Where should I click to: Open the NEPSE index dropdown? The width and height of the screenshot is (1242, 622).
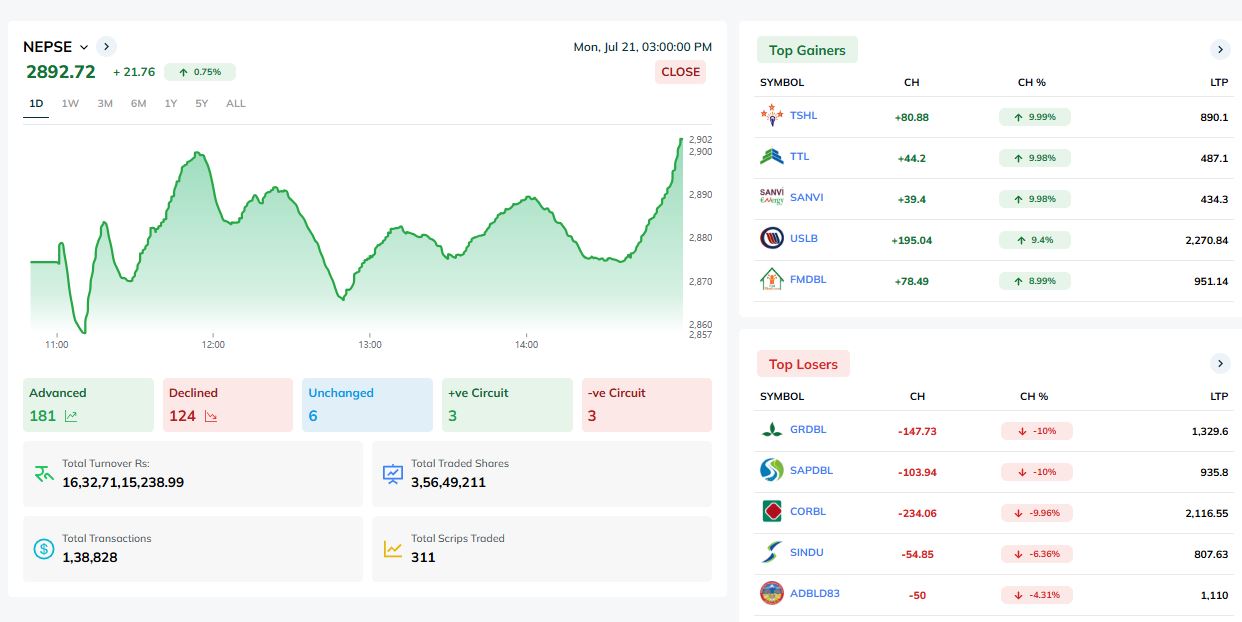pos(84,47)
